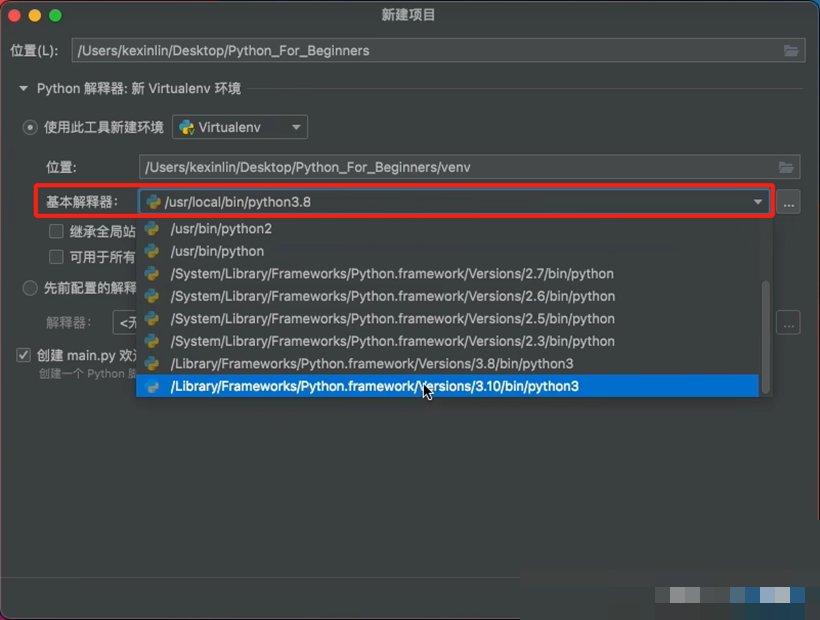Enable make available to all projects checkbox

(56, 257)
